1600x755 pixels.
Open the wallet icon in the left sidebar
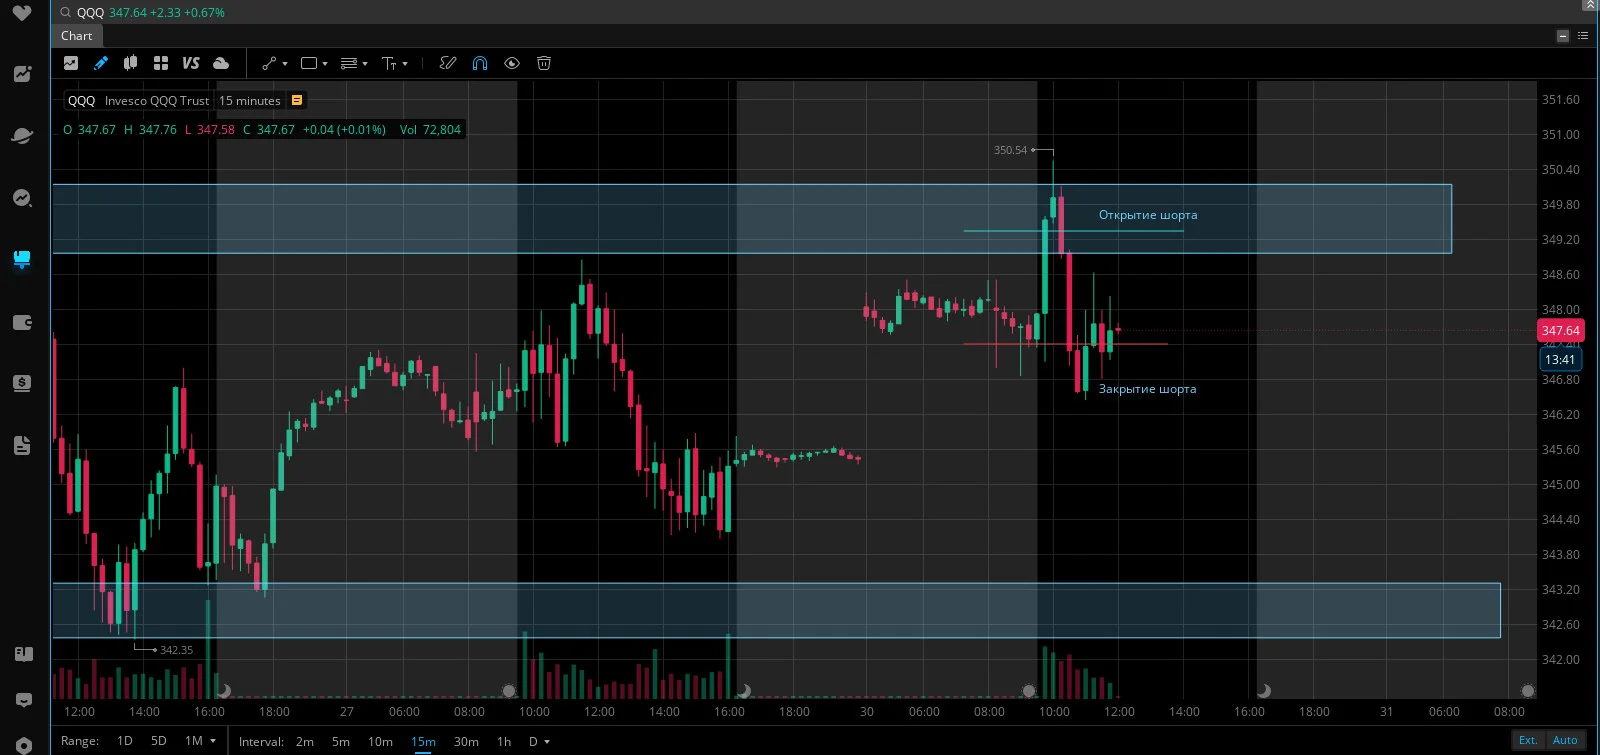point(22,322)
